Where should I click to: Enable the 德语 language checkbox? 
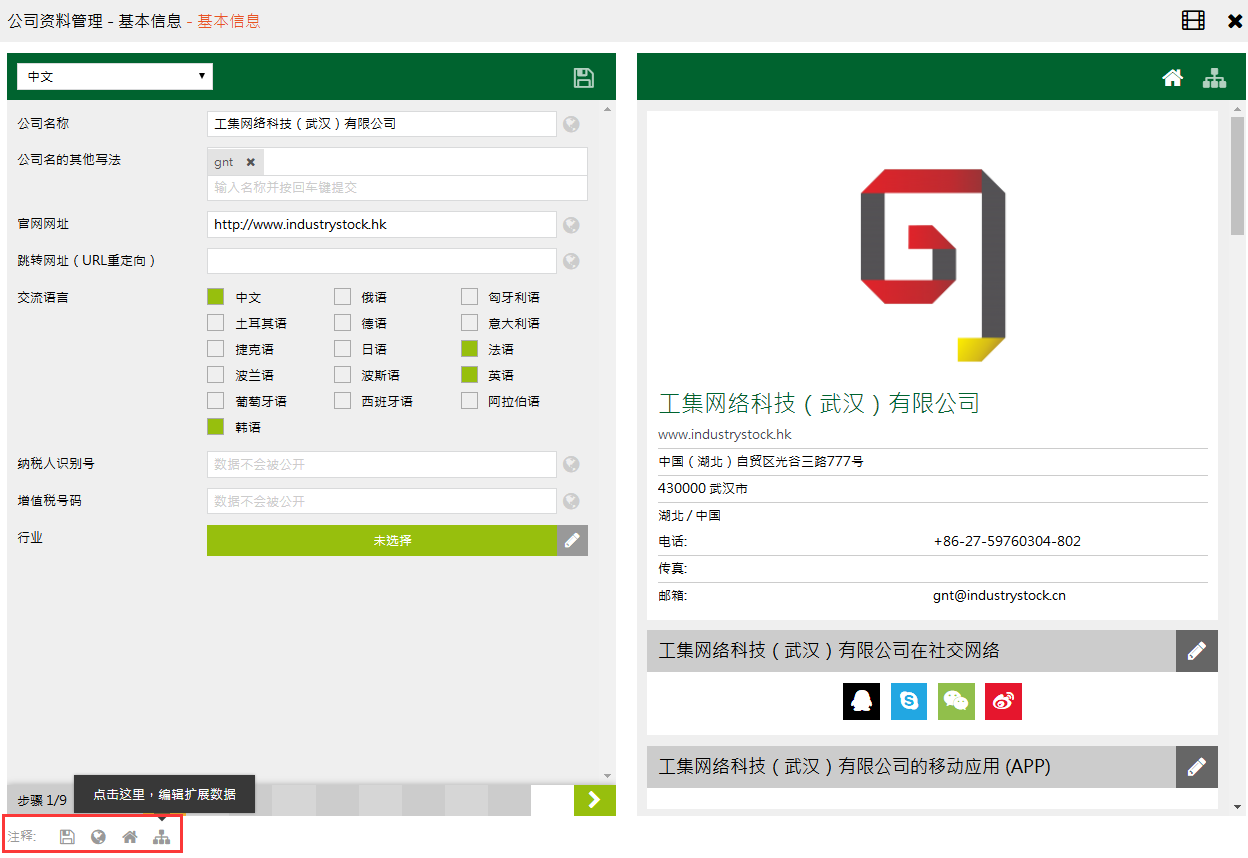point(343,323)
